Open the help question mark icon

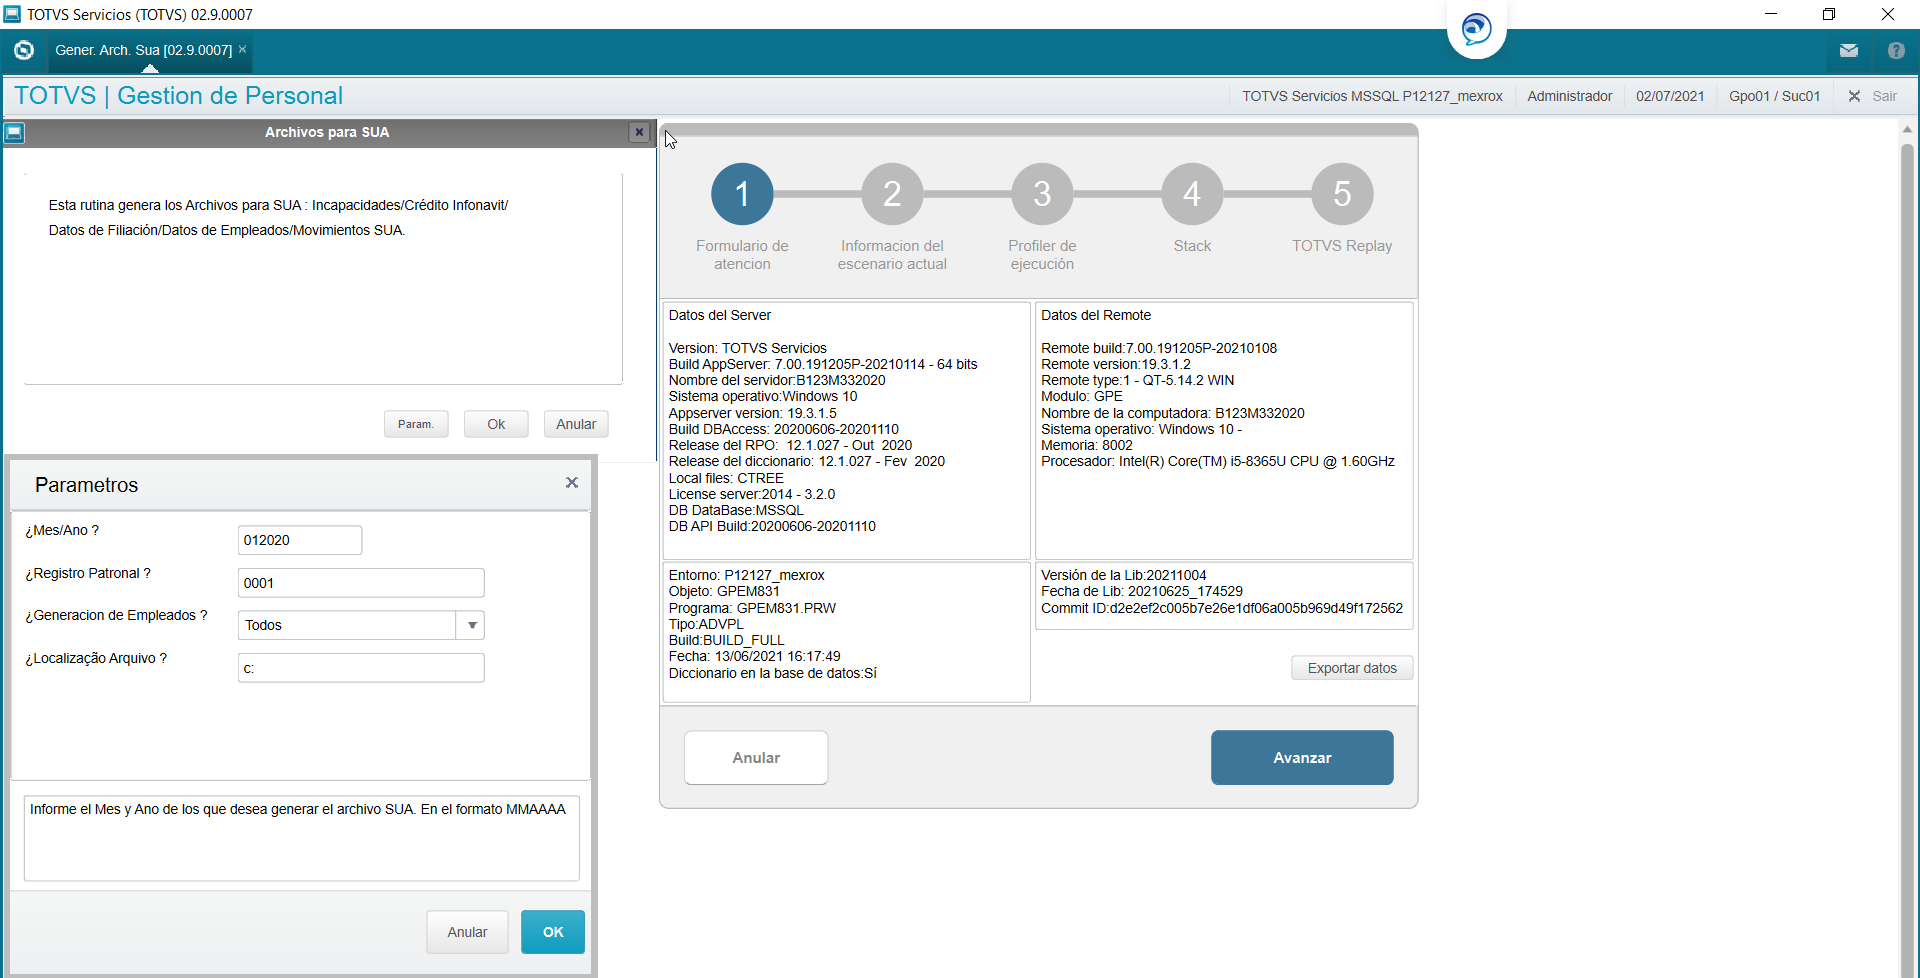(x=1896, y=51)
